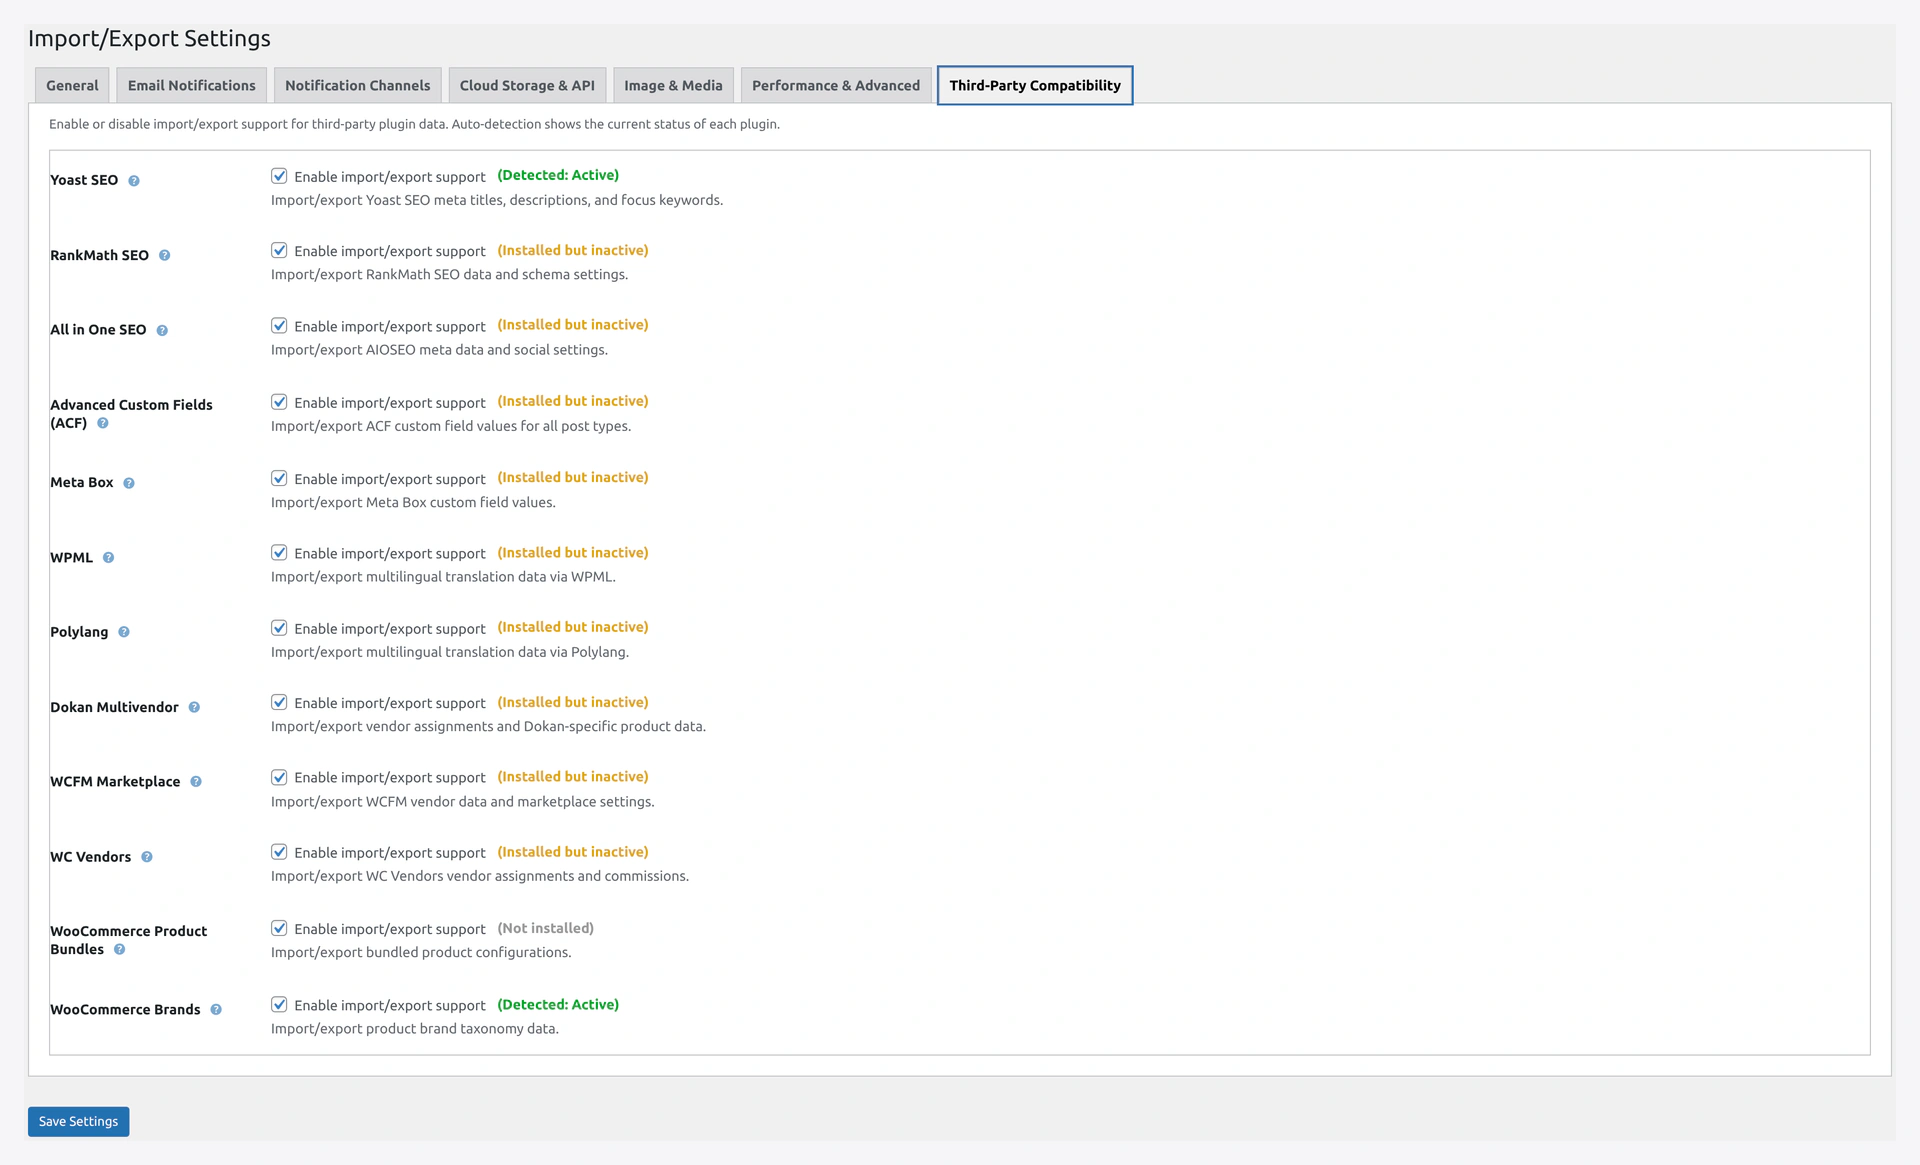Toggle WPML import/export support checkbox

279,553
